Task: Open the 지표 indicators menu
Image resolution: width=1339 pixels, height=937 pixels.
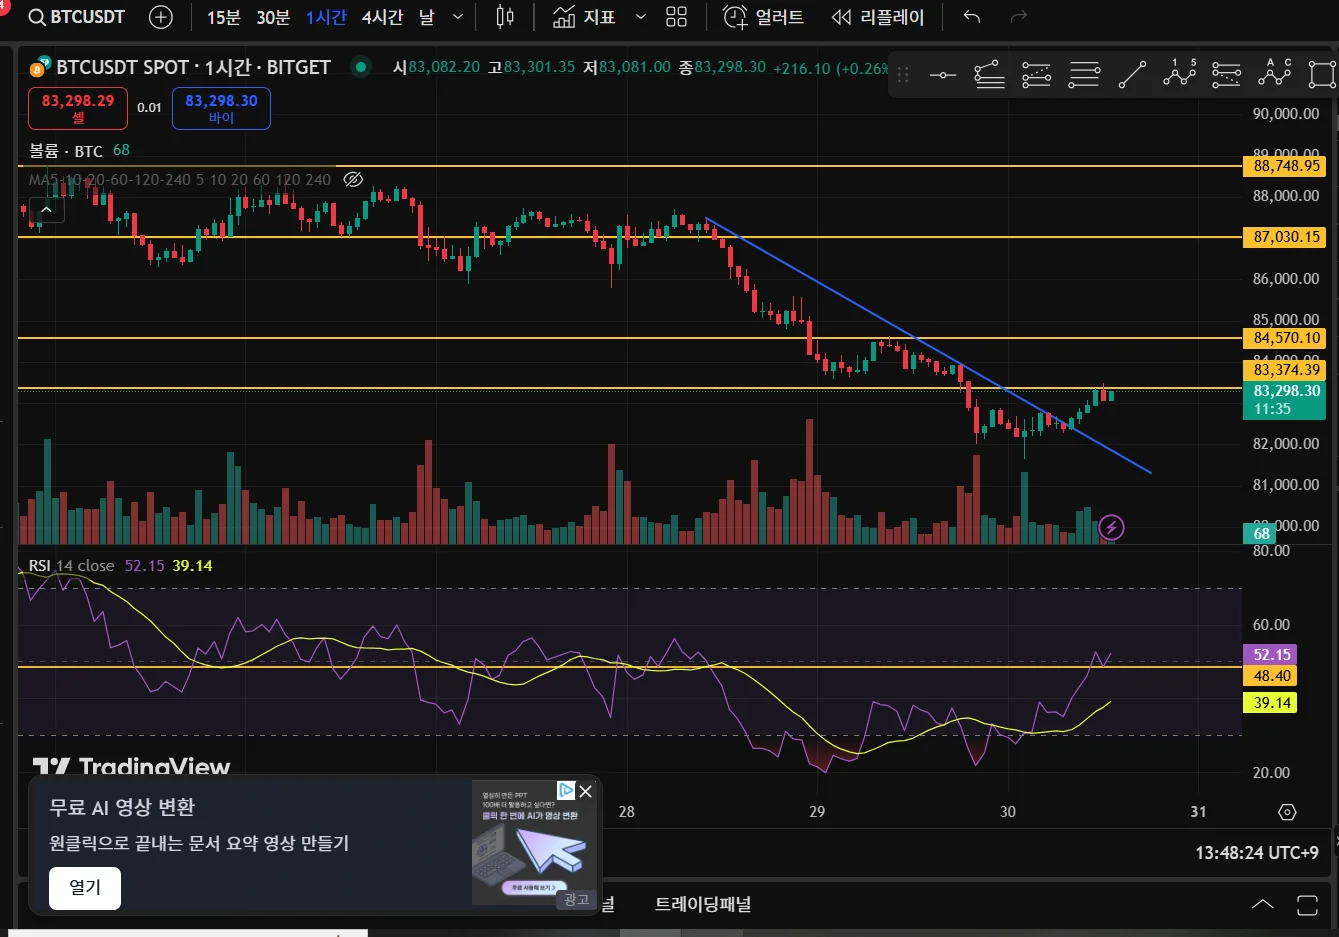Action: click(585, 17)
